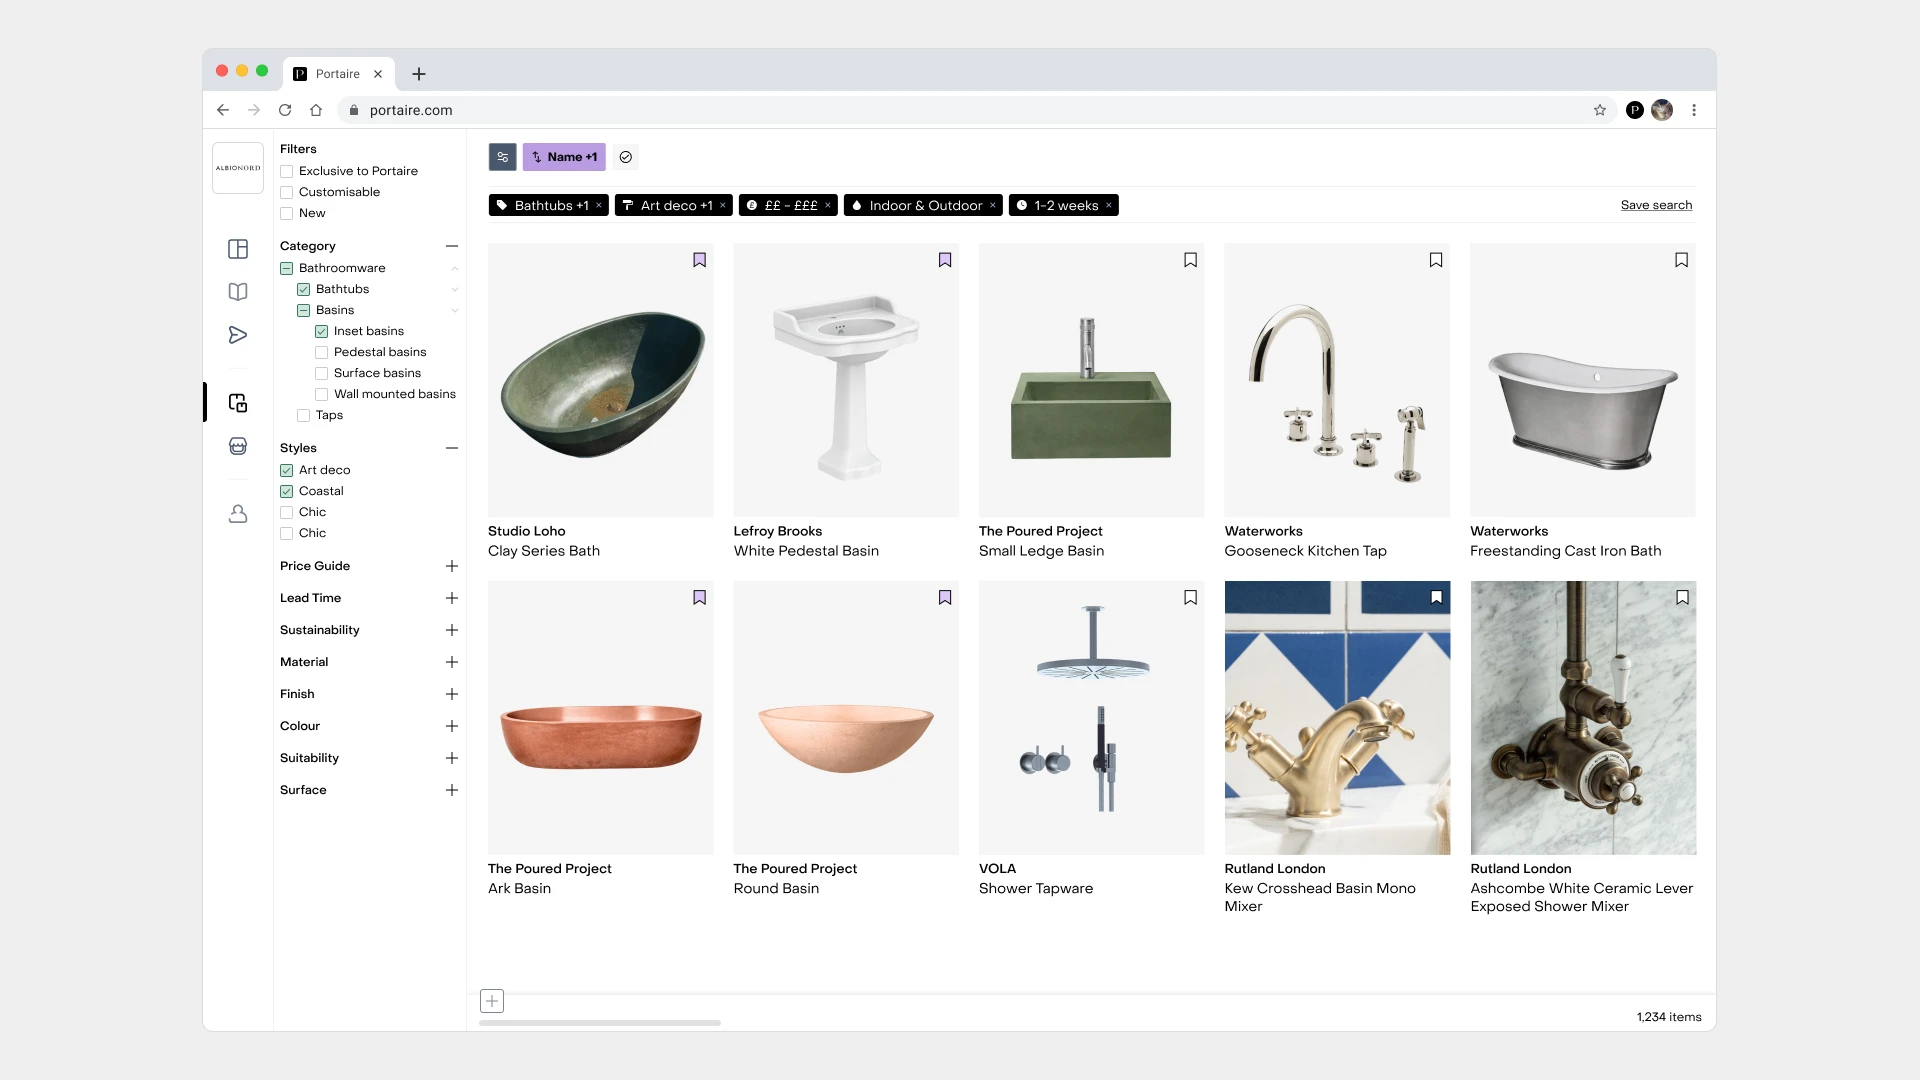Viewport: 1920px width, 1080px height.
Task: Remove the ££ - £££ price chip
Action: click(x=828, y=205)
